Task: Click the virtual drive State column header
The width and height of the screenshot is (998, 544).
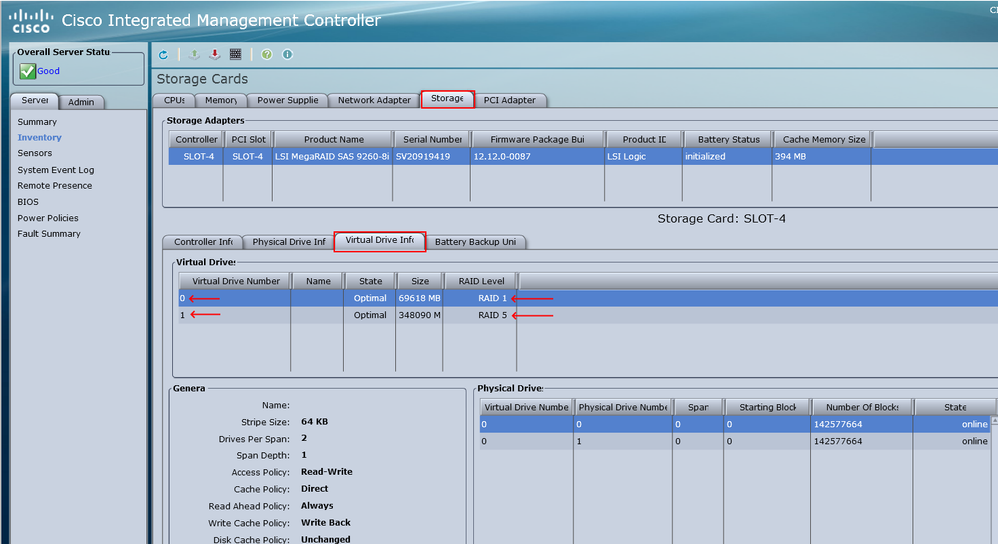Action: [x=370, y=281]
